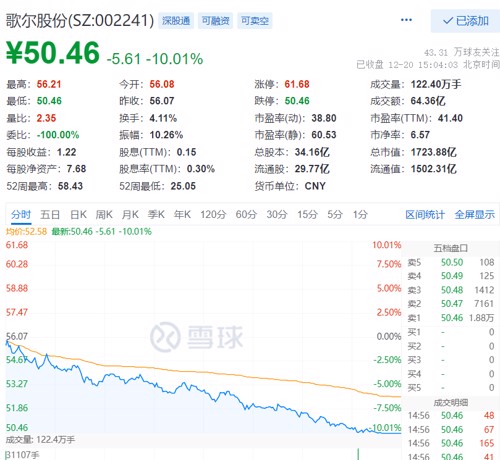Open 全屏显示 fullscreen chart view

click(x=475, y=215)
